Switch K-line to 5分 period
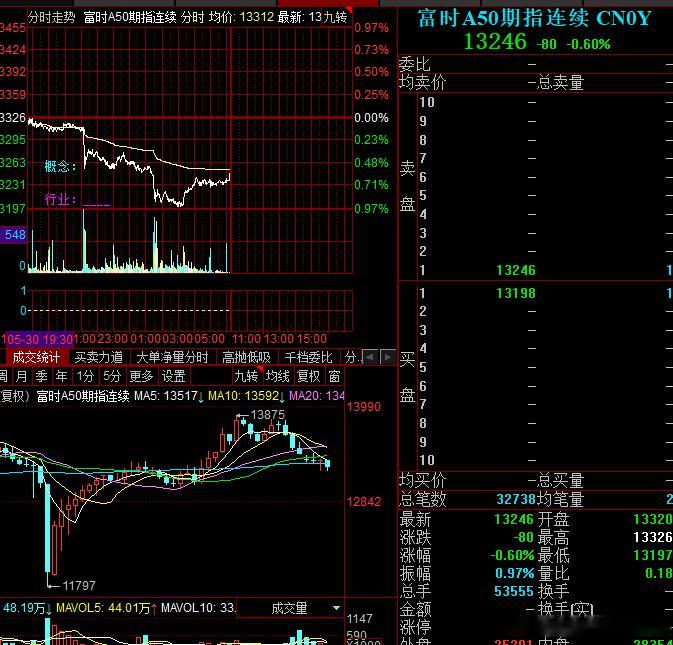 [x=112, y=376]
